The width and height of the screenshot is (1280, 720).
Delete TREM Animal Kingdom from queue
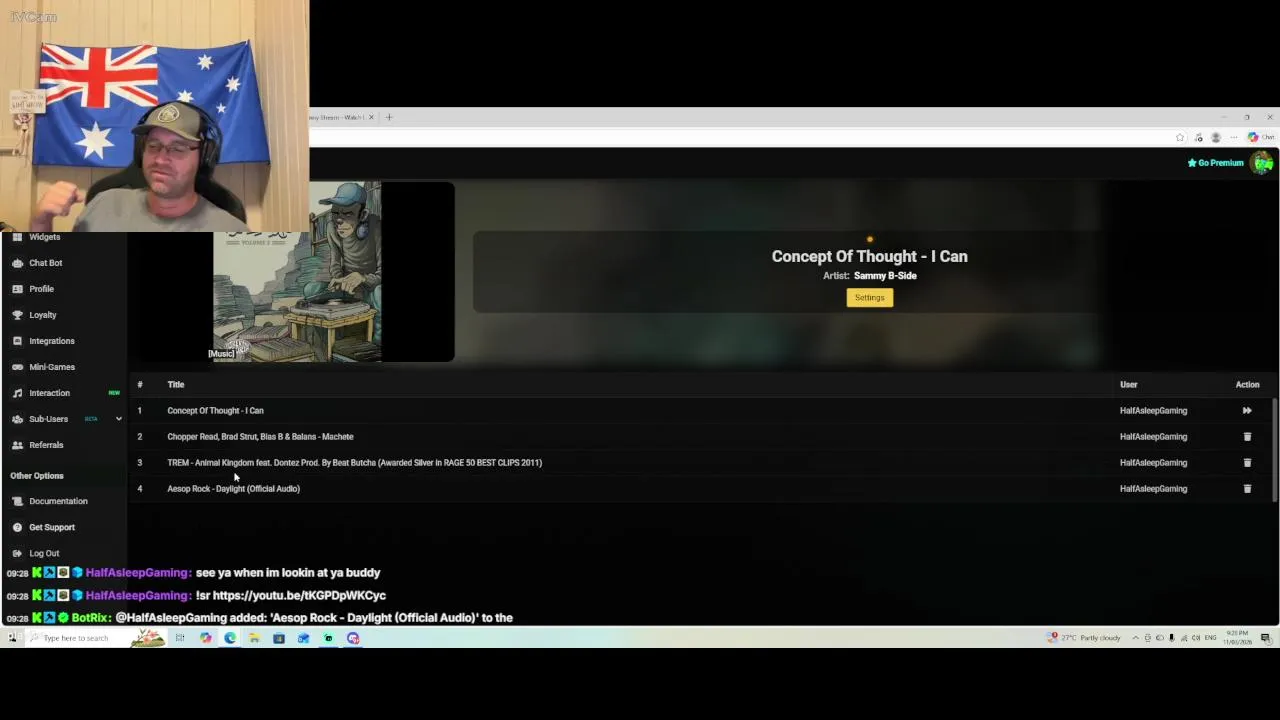(x=1247, y=462)
